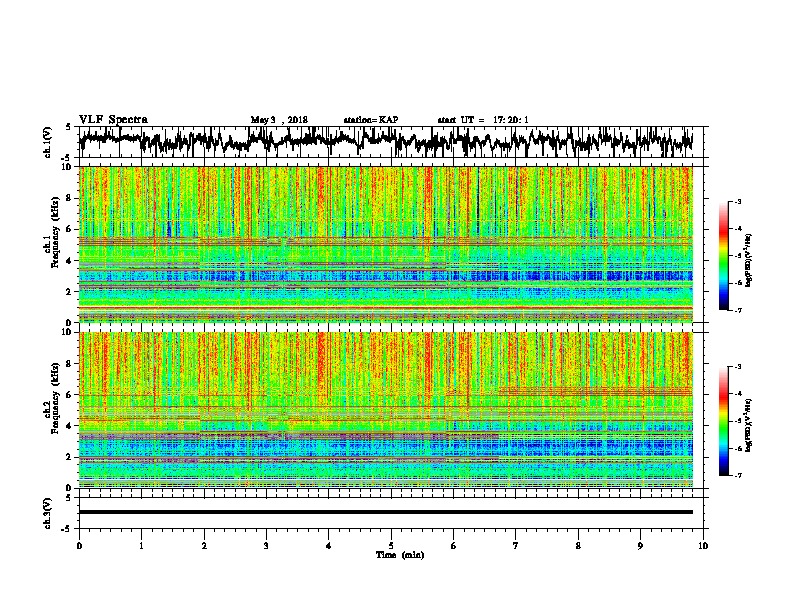Click the ch.2 color scale bar
The image size is (792, 612).
[x=724, y=421]
